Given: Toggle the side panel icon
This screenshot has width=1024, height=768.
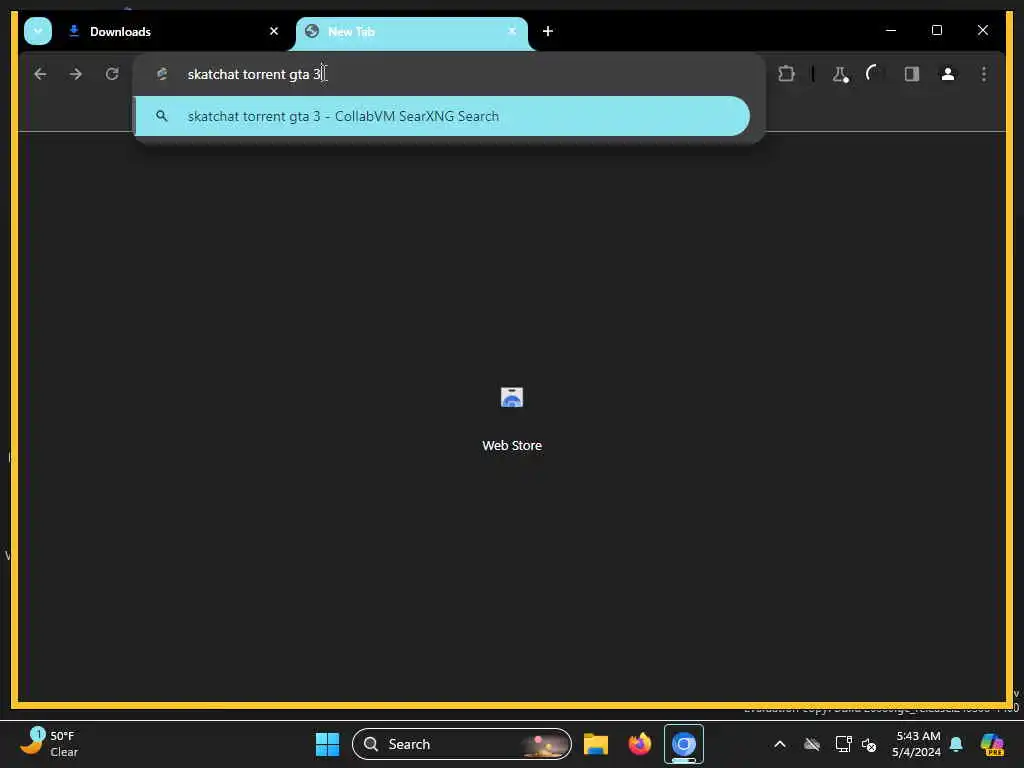Looking at the screenshot, I should [912, 74].
